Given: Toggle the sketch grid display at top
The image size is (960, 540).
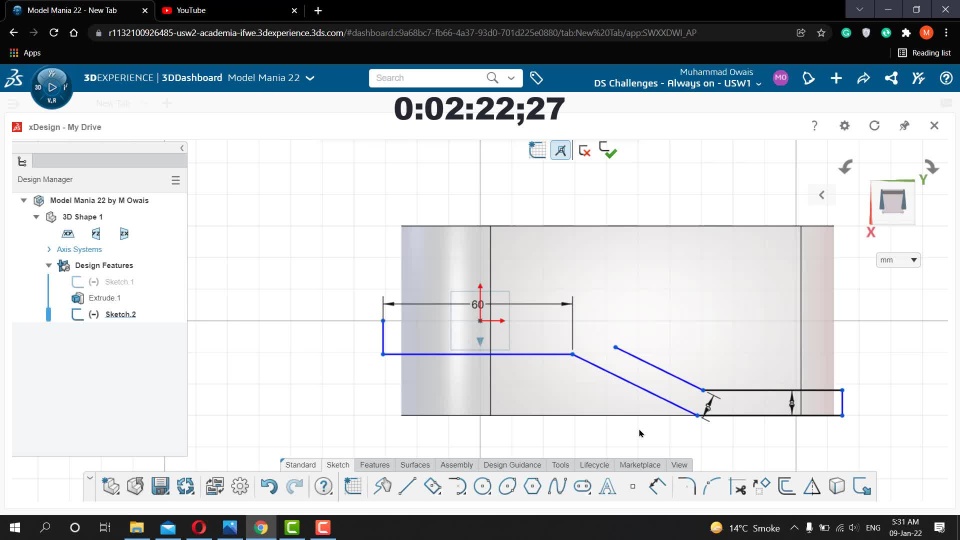Looking at the screenshot, I should (x=537, y=150).
